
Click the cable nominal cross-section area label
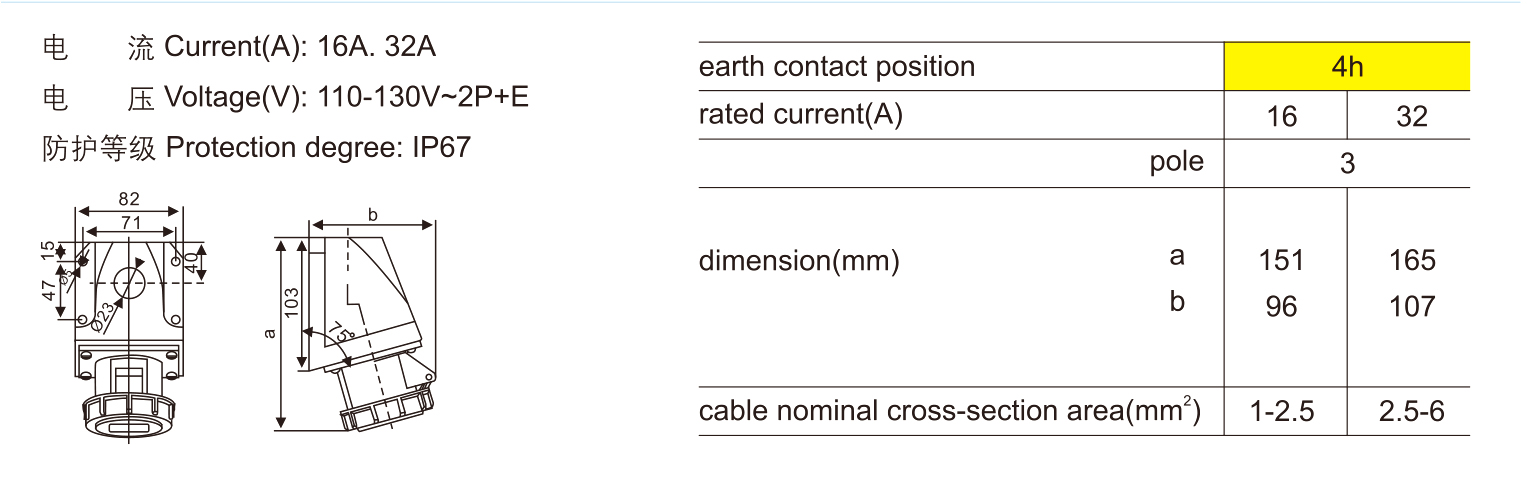click(x=949, y=411)
